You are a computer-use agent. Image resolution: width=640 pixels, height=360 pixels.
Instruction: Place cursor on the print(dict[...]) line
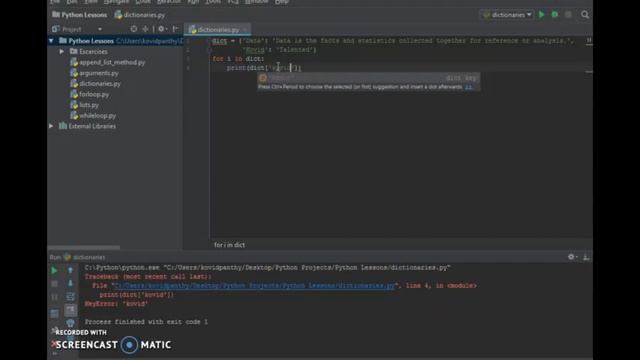[x=264, y=68]
